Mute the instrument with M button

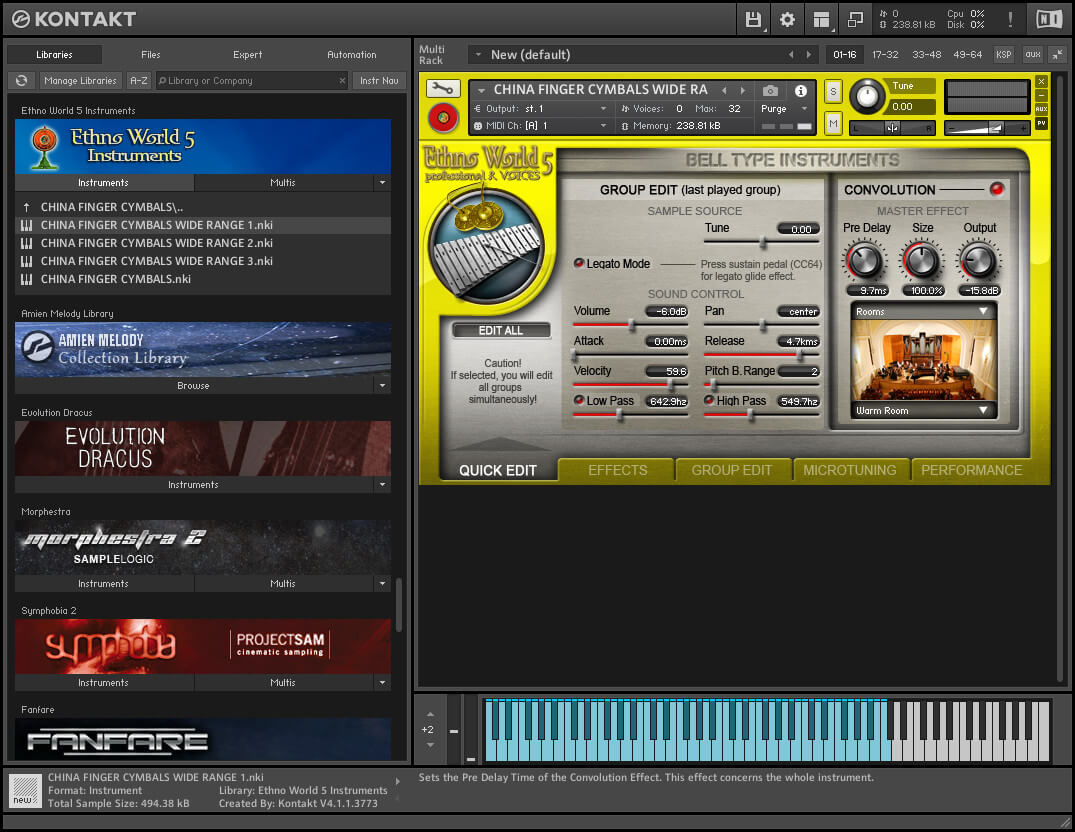[833, 124]
